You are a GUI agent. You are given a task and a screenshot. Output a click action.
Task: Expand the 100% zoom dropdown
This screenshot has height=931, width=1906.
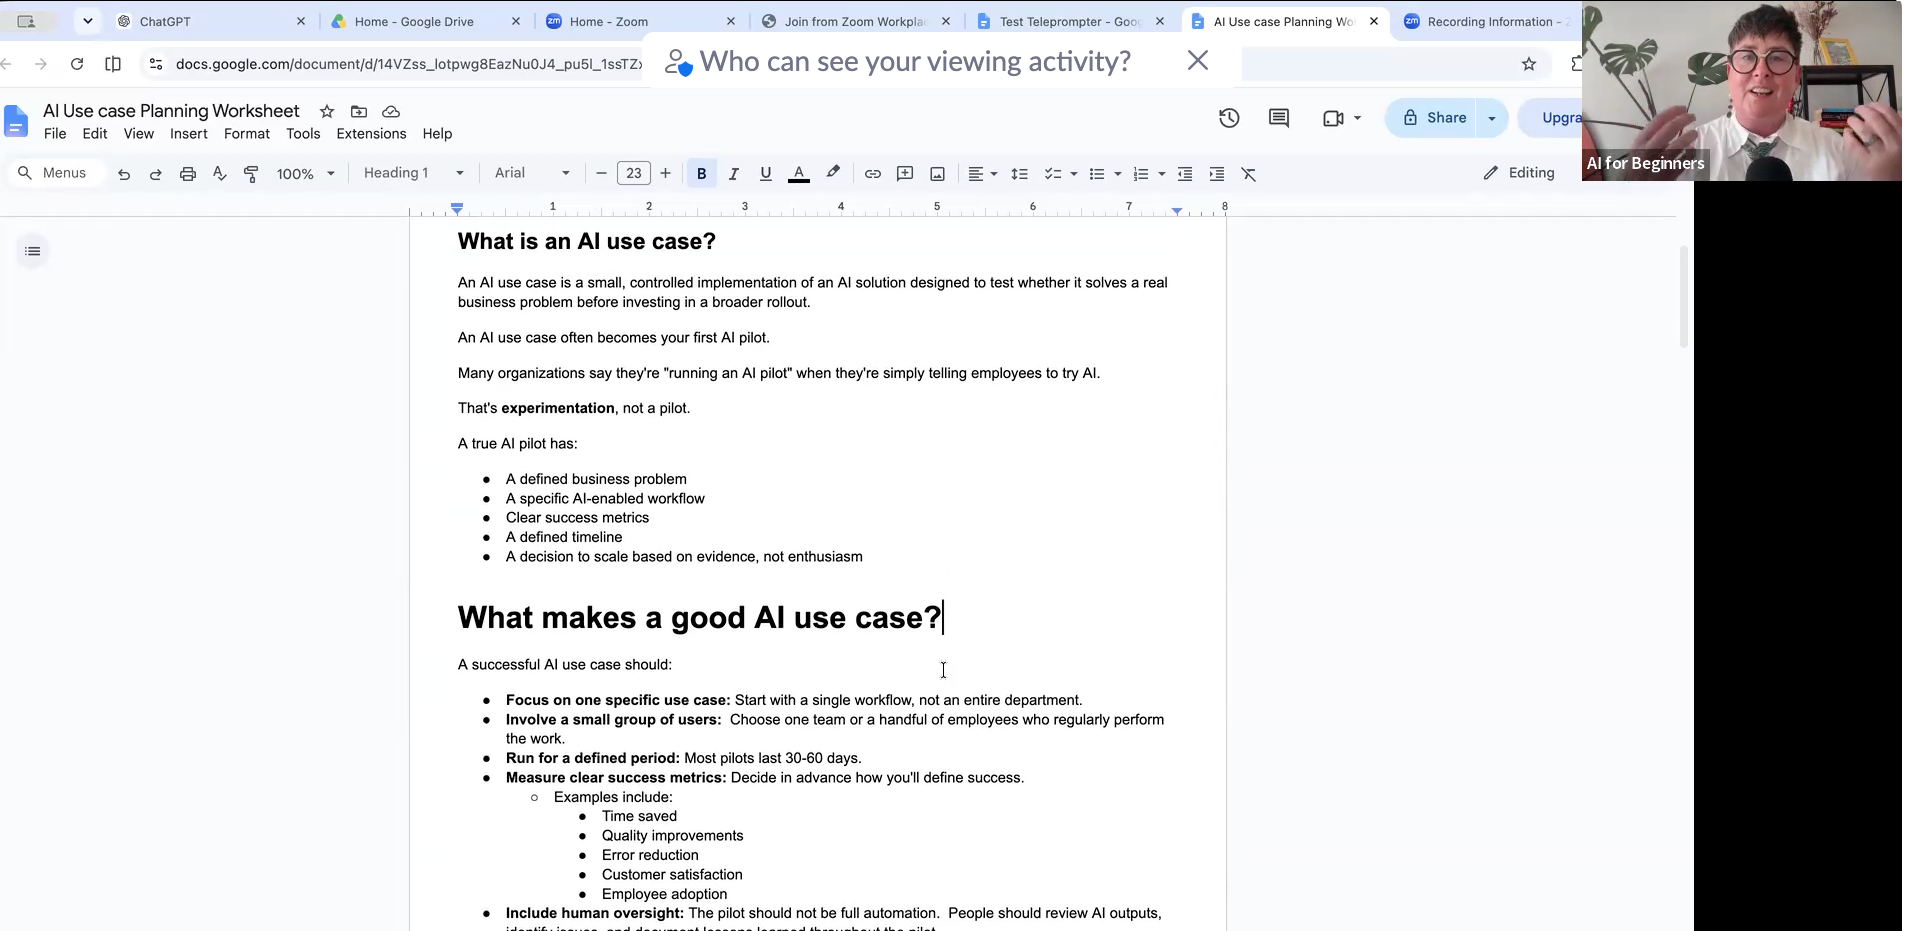305,174
